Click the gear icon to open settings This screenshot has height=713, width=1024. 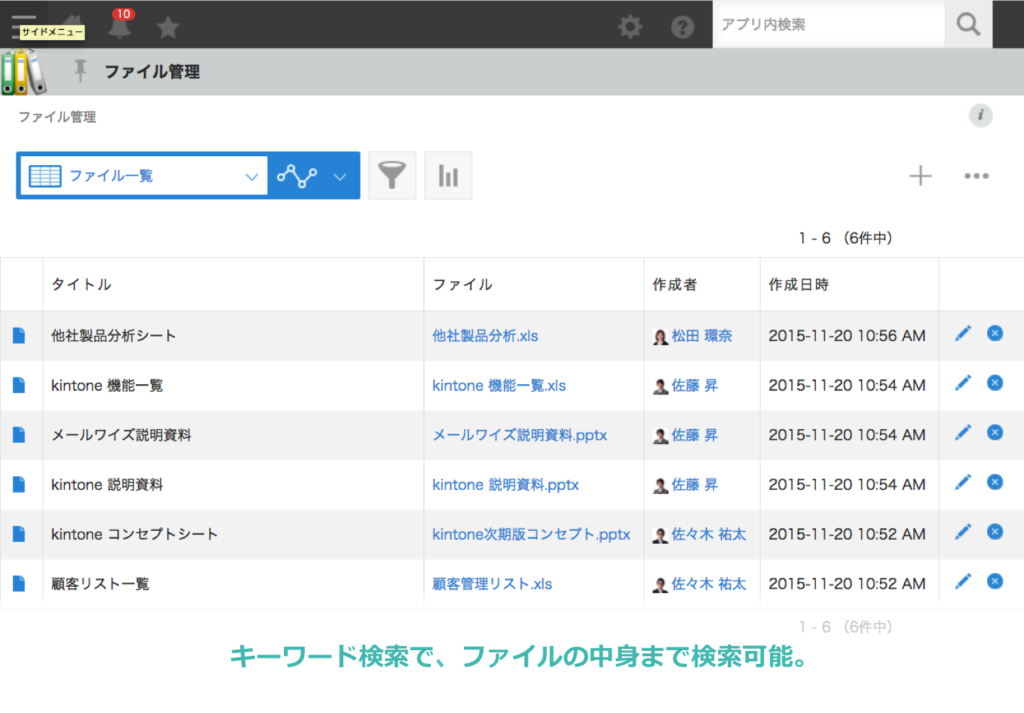click(x=630, y=27)
